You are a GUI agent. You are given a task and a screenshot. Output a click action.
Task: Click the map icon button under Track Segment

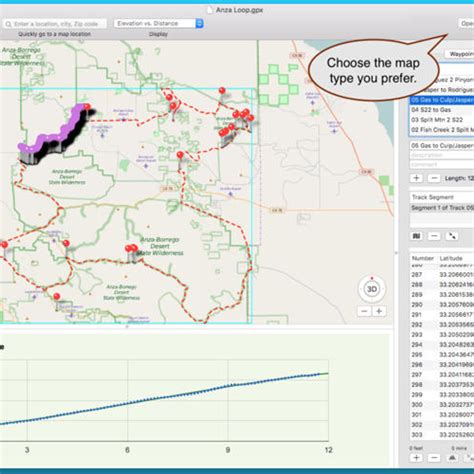[x=416, y=236]
